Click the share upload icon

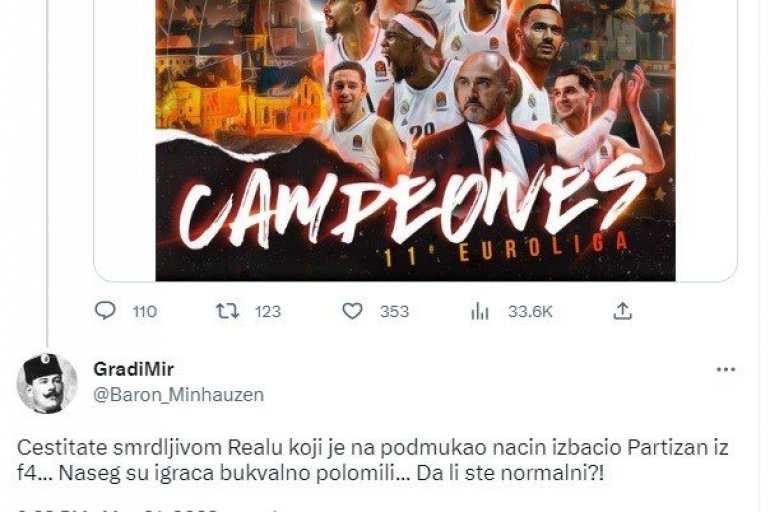622,311
